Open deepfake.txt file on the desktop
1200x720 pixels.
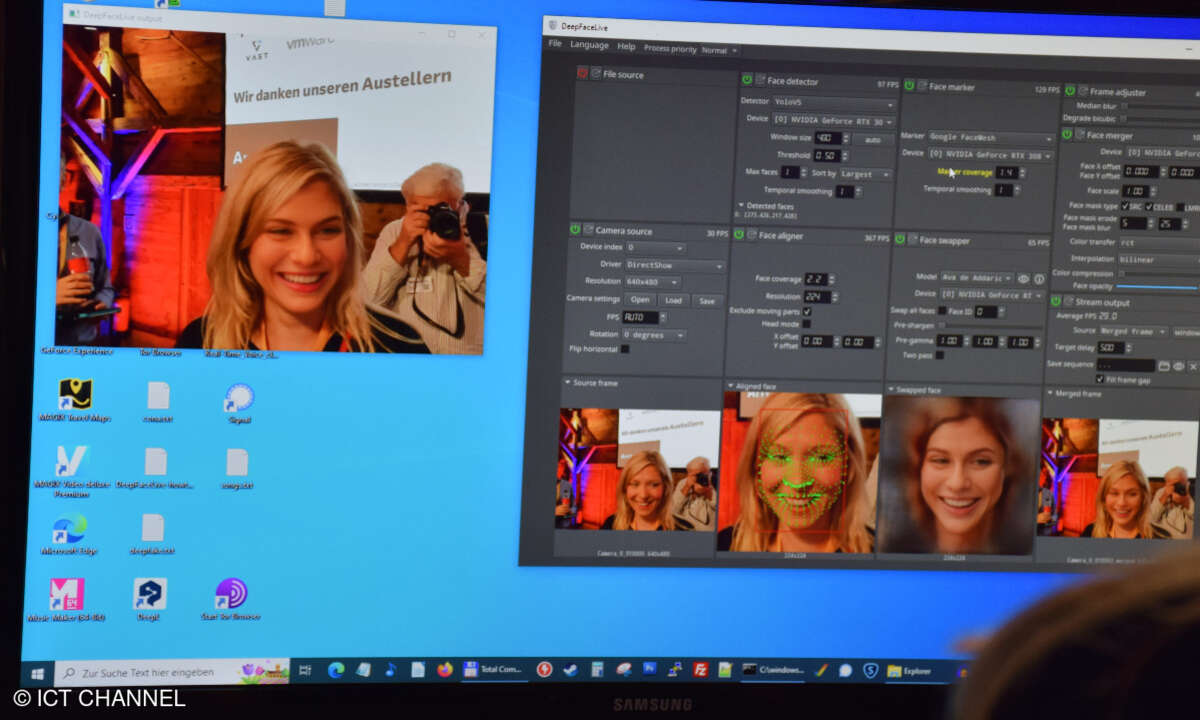pyautogui.click(x=152, y=534)
